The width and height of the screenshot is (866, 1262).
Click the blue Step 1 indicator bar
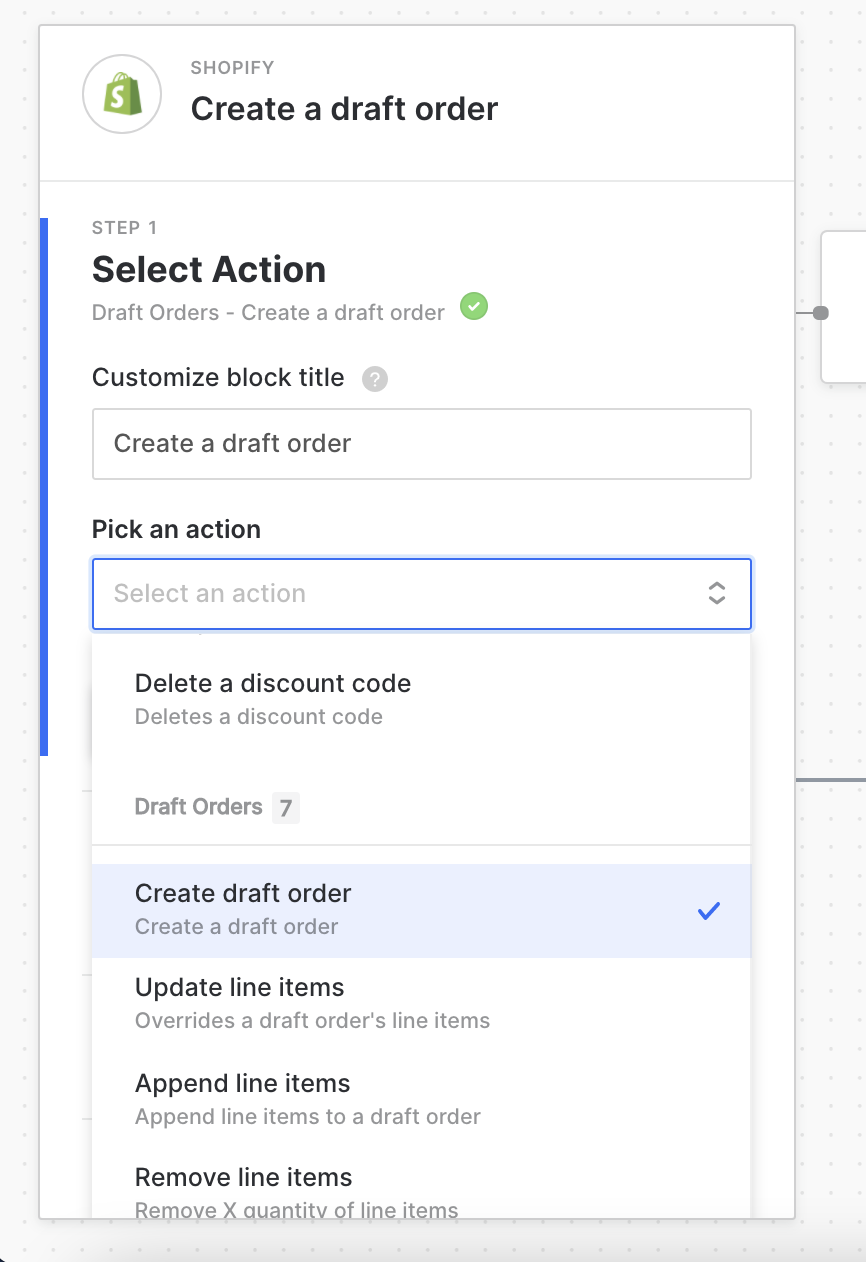[x=44, y=486]
